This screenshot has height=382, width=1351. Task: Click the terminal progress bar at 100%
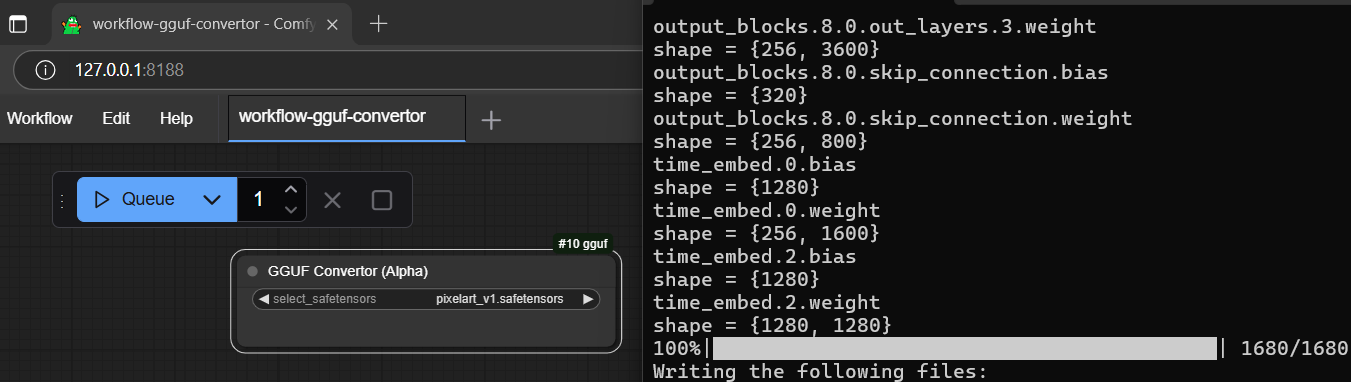point(965,348)
